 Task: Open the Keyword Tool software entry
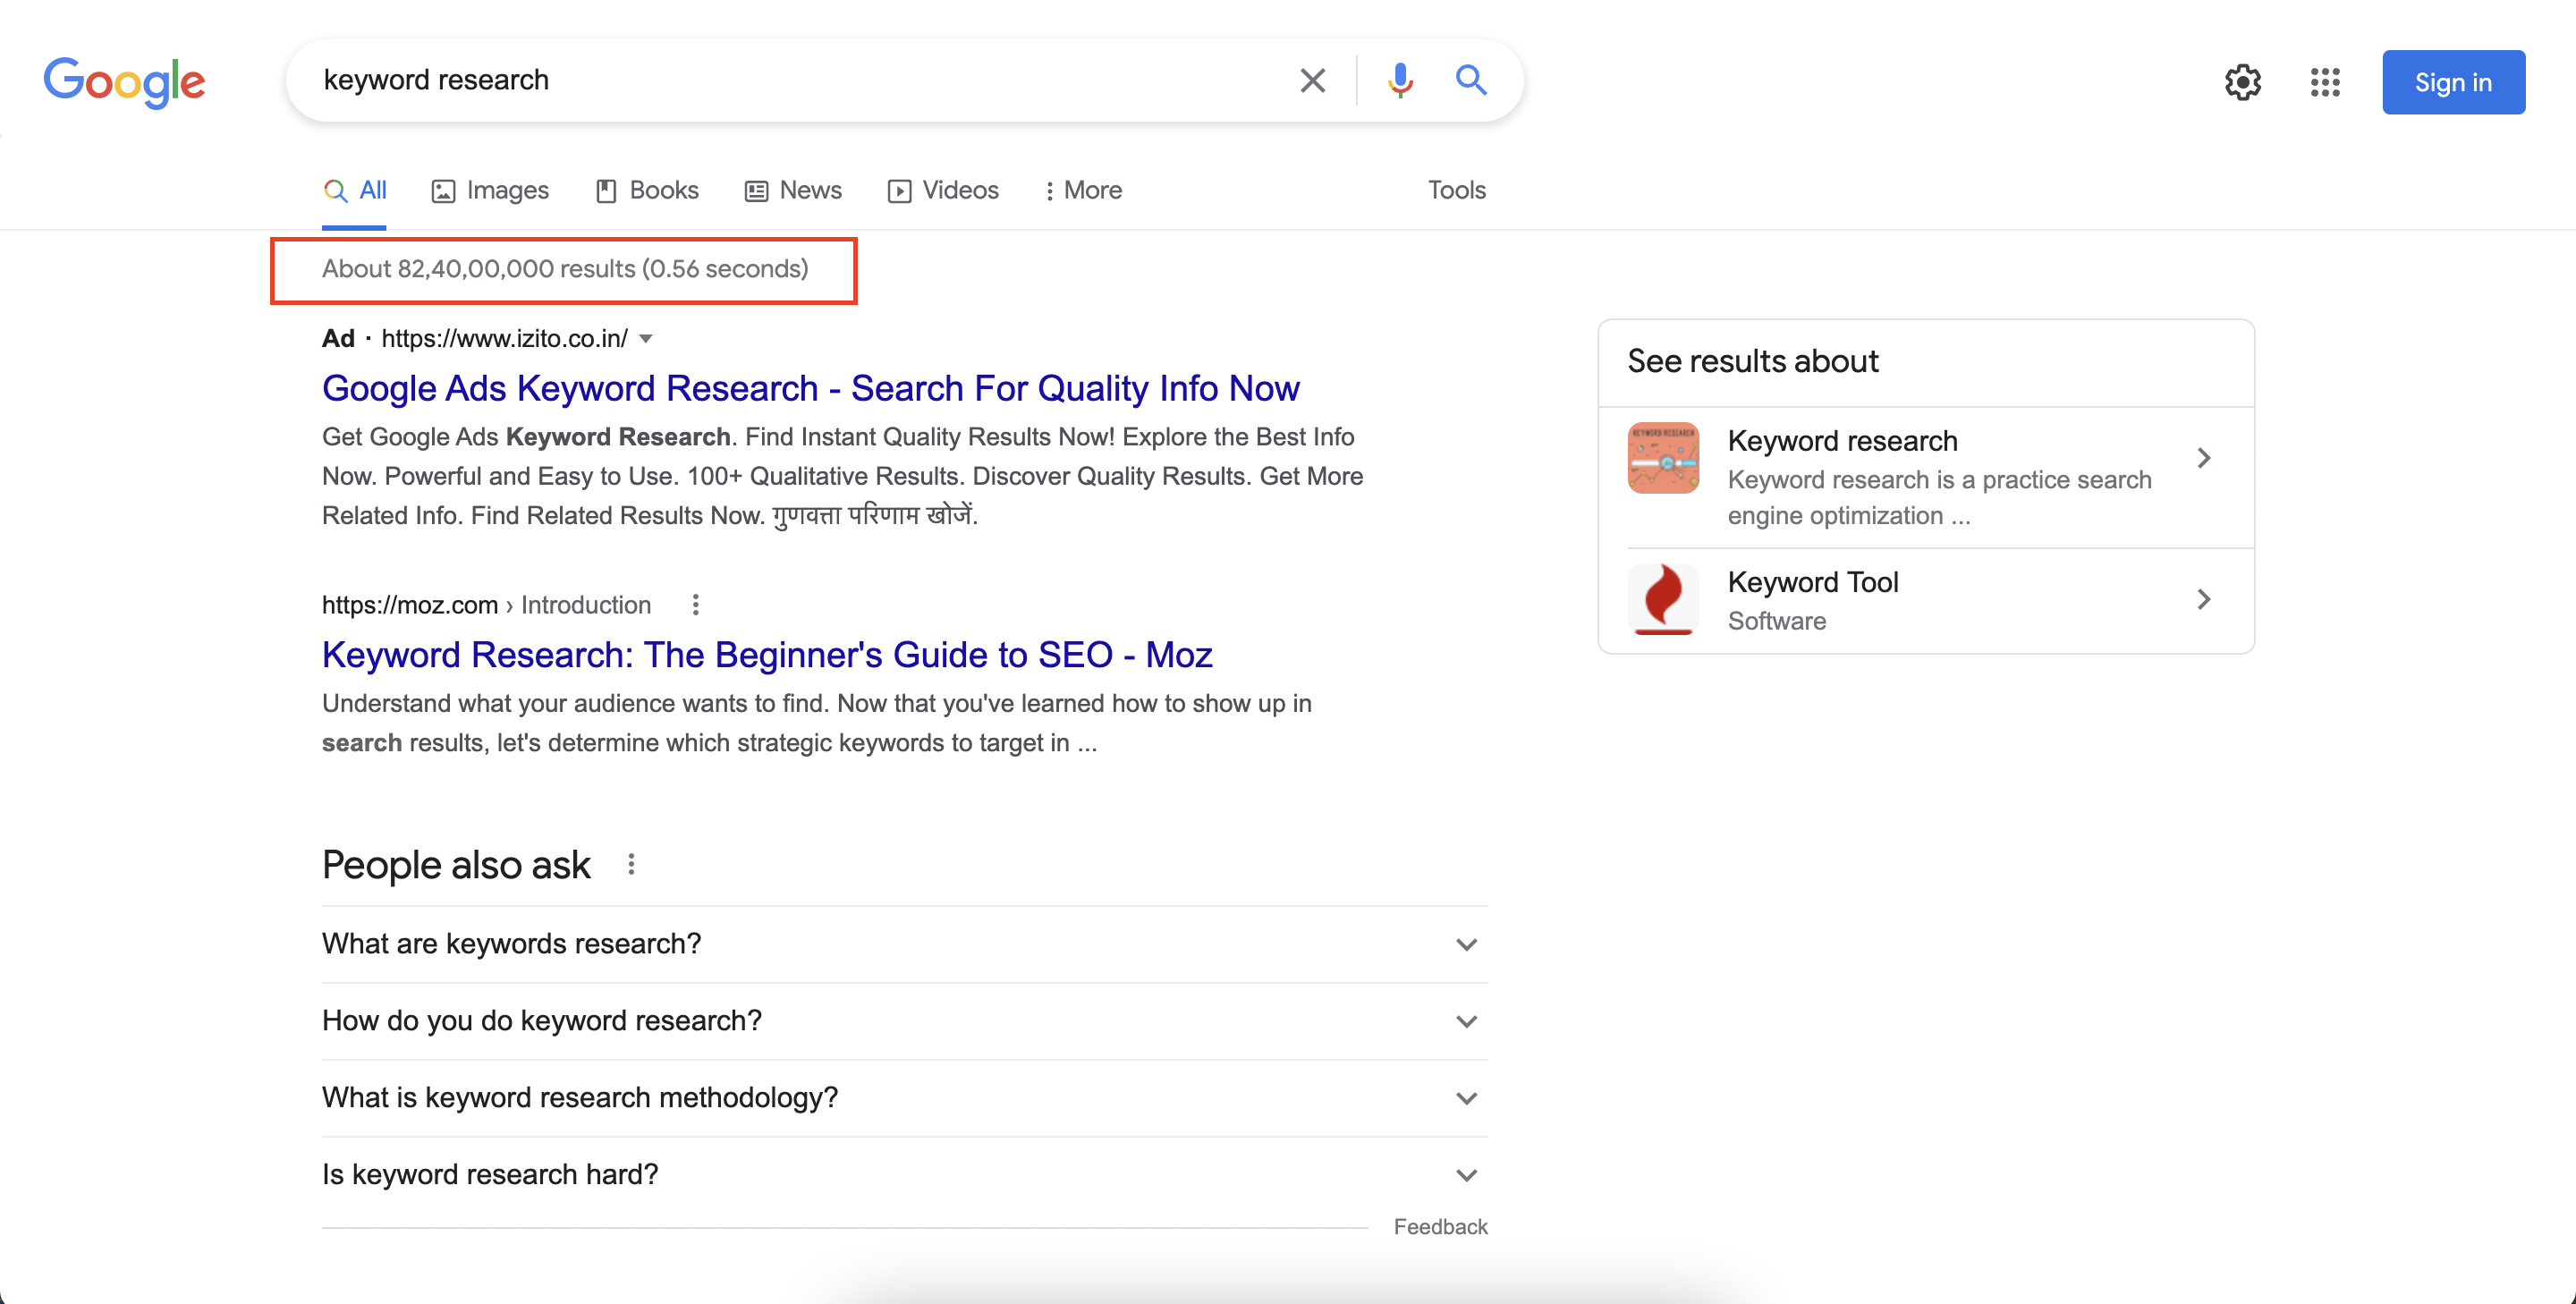[1926, 600]
